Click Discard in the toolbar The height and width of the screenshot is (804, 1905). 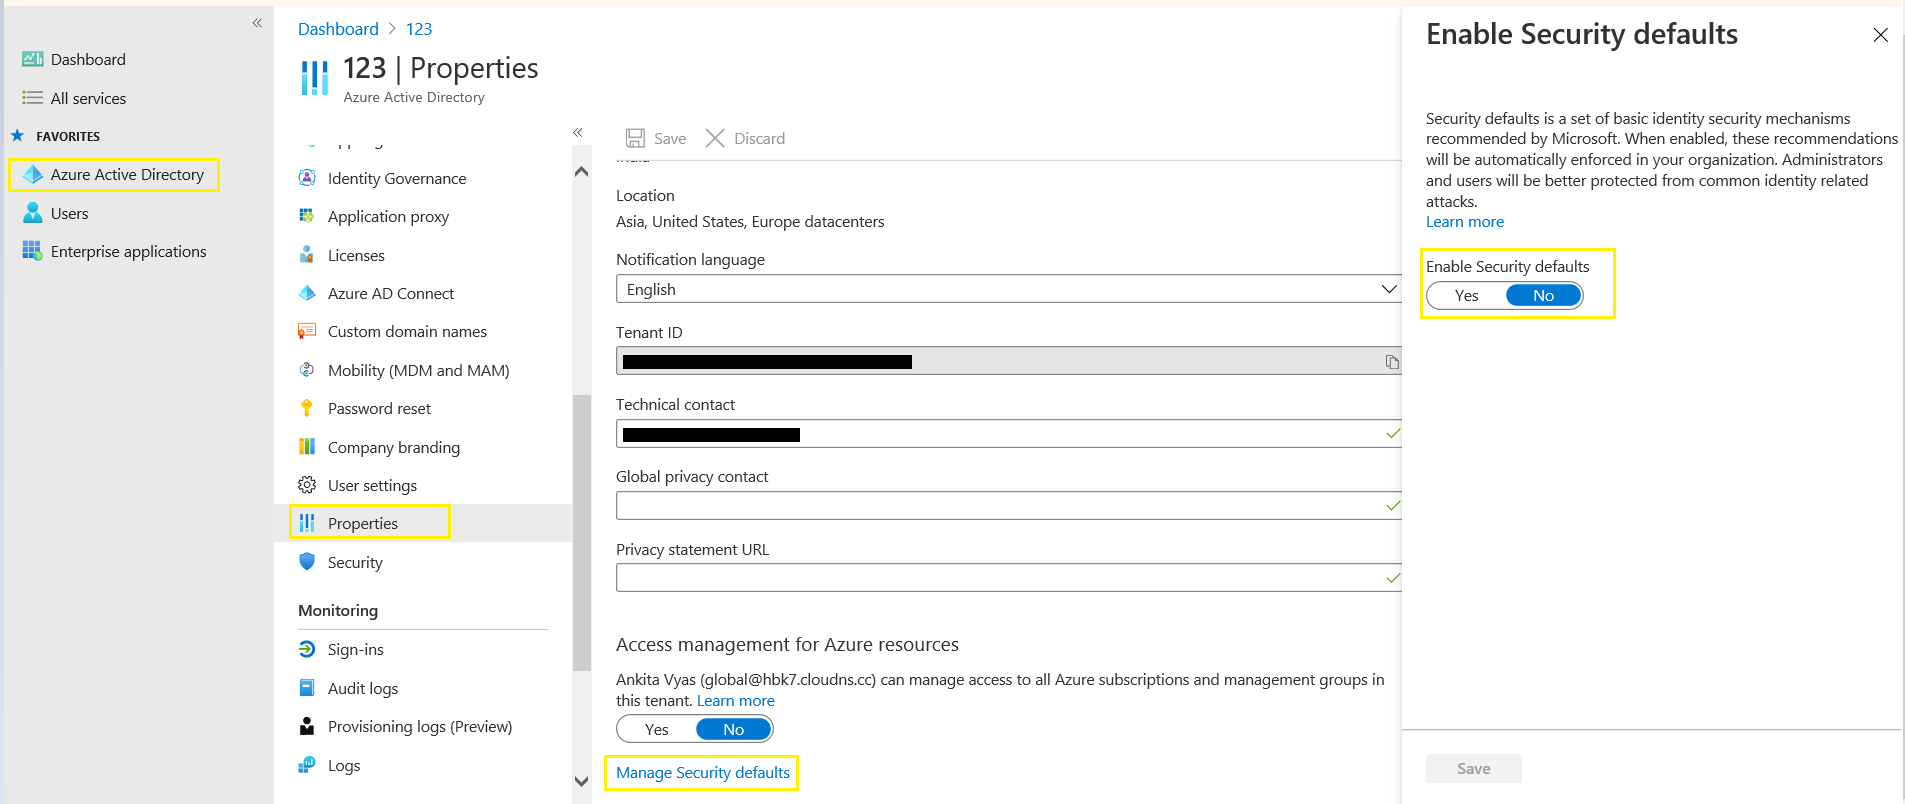click(746, 138)
